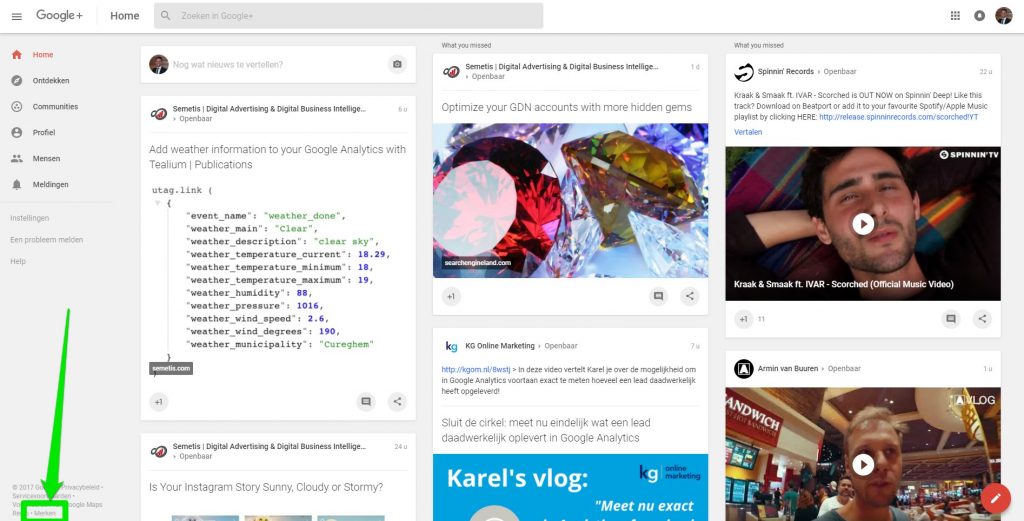
Task: Click the magnifier icon in the search bar
Action: click(x=166, y=16)
